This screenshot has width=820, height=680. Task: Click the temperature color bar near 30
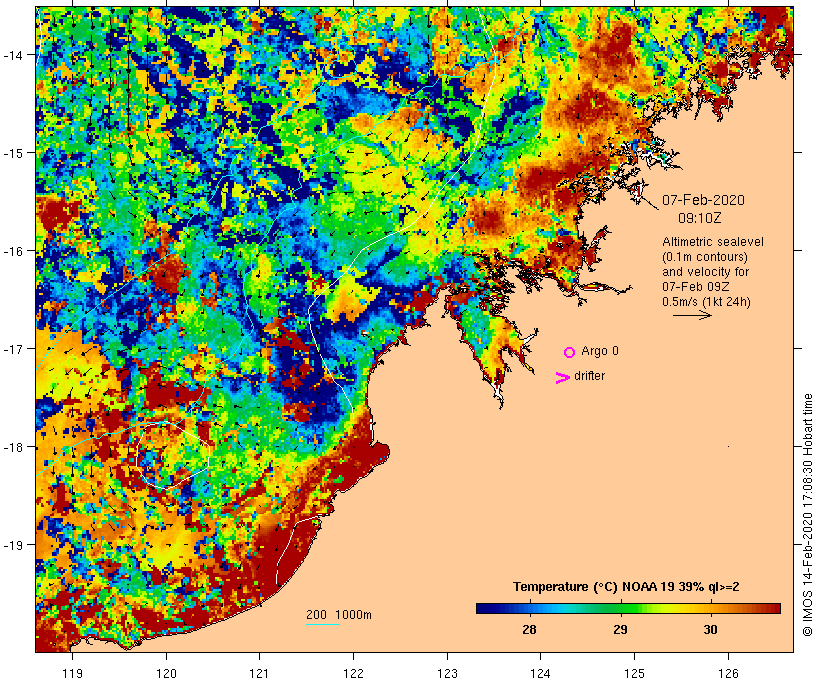click(x=710, y=608)
